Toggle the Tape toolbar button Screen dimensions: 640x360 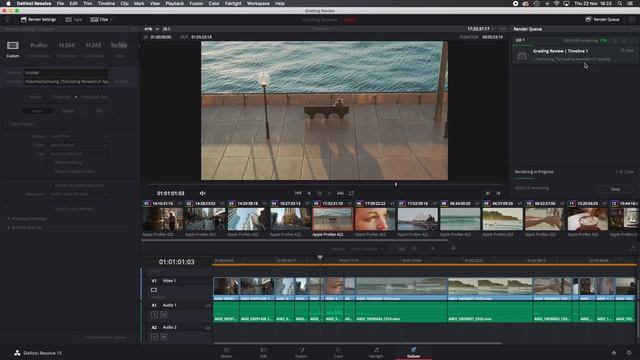click(x=74, y=20)
